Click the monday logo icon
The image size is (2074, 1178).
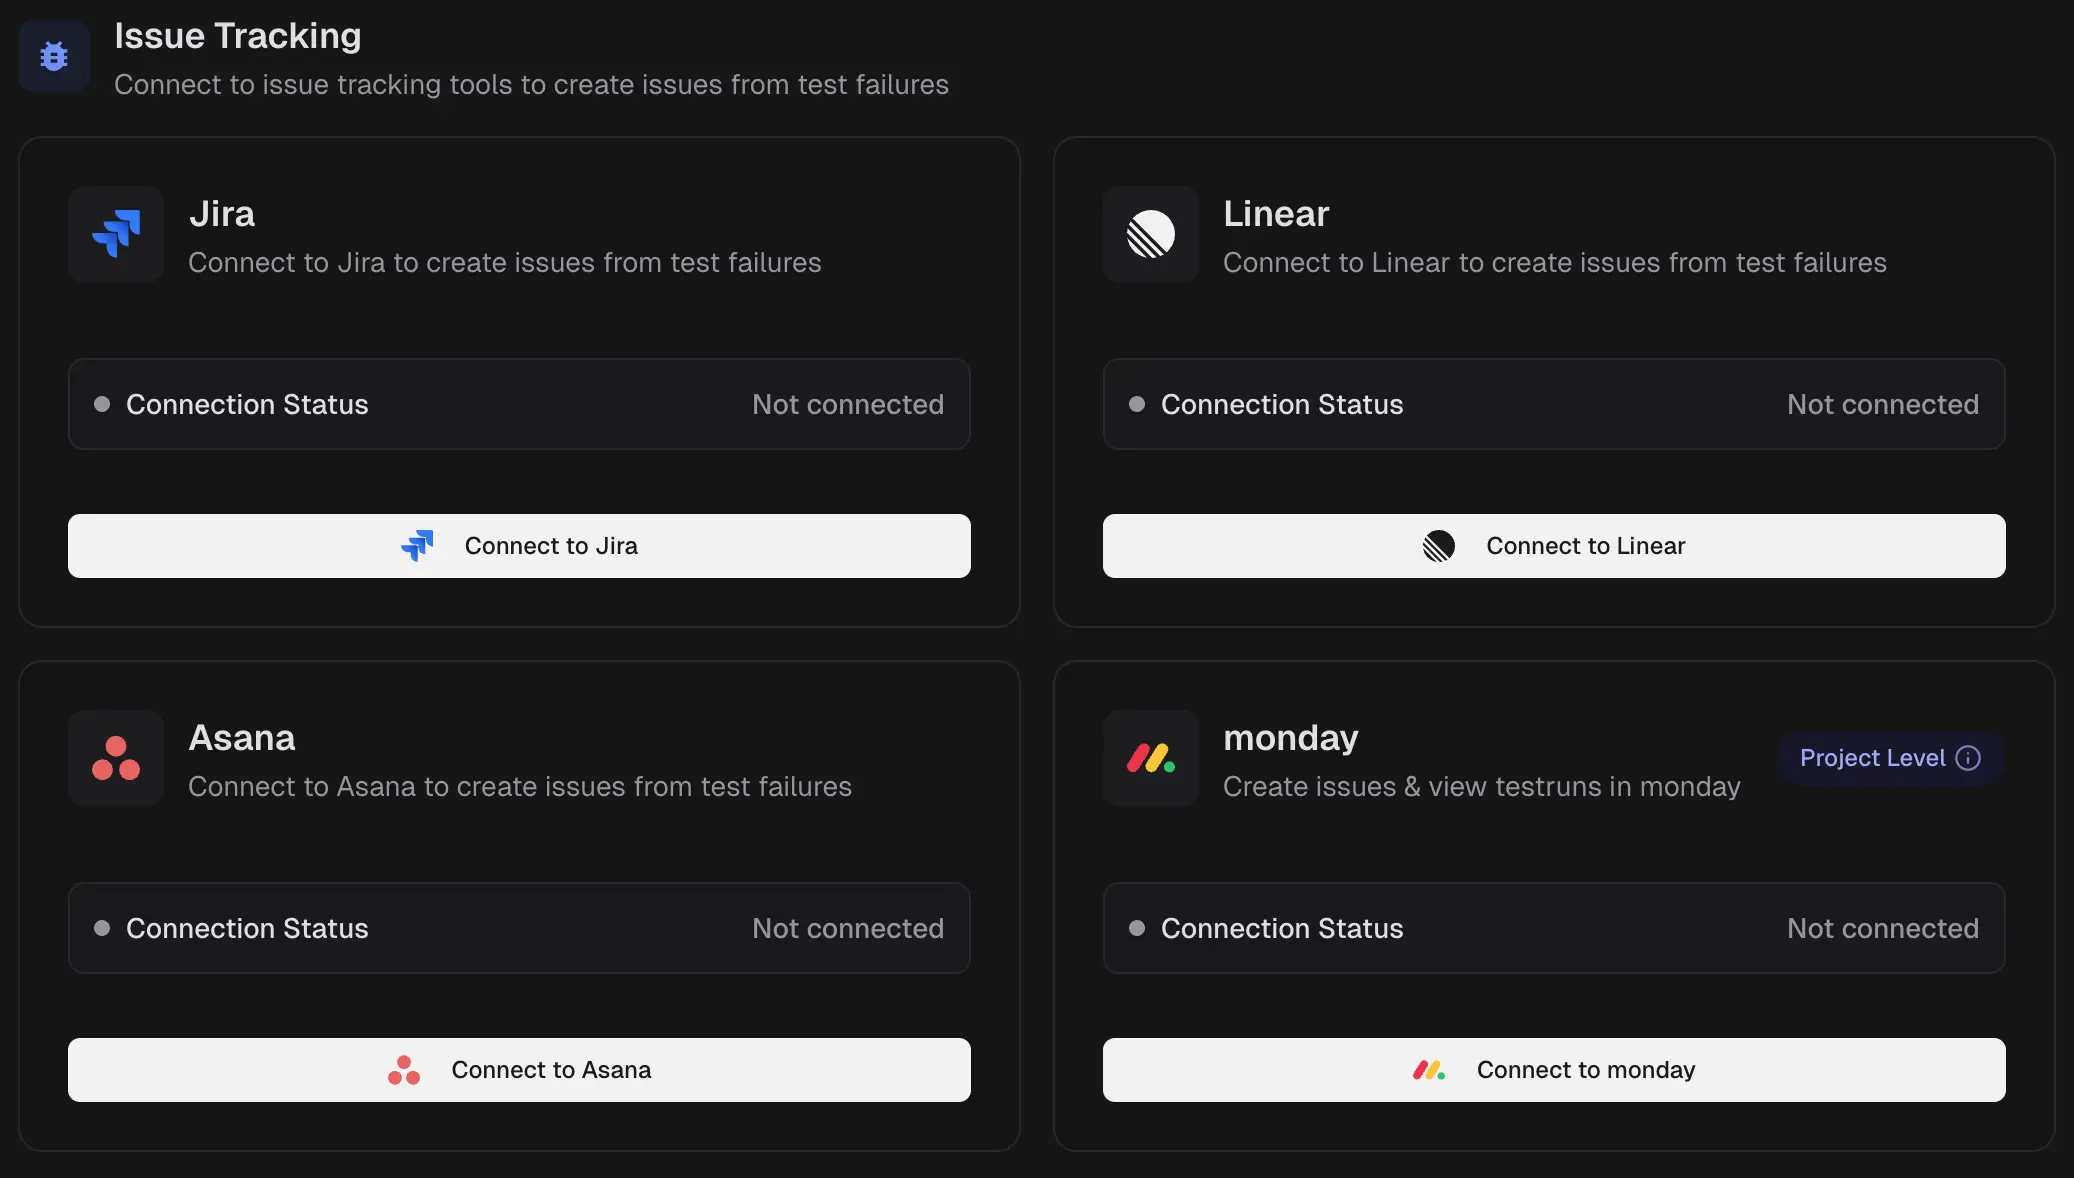pos(1149,758)
